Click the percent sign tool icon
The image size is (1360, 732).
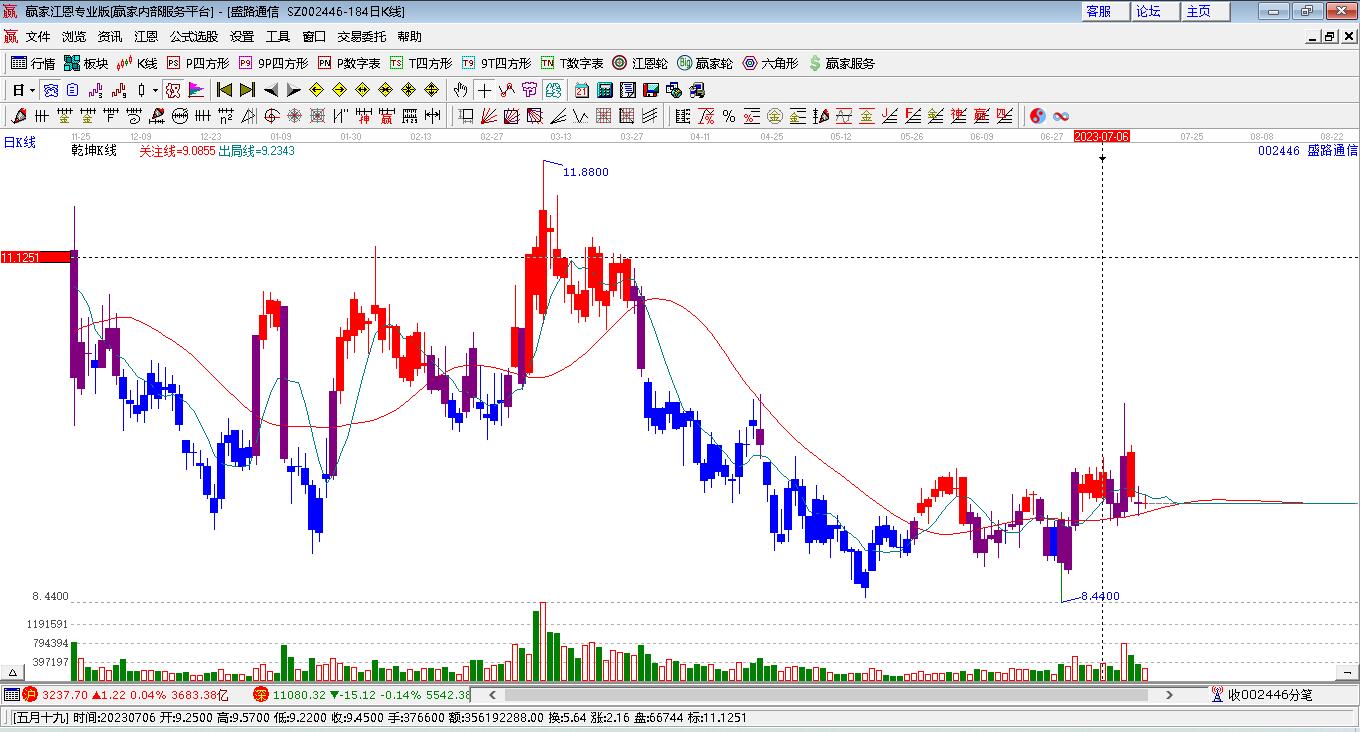pos(729,116)
